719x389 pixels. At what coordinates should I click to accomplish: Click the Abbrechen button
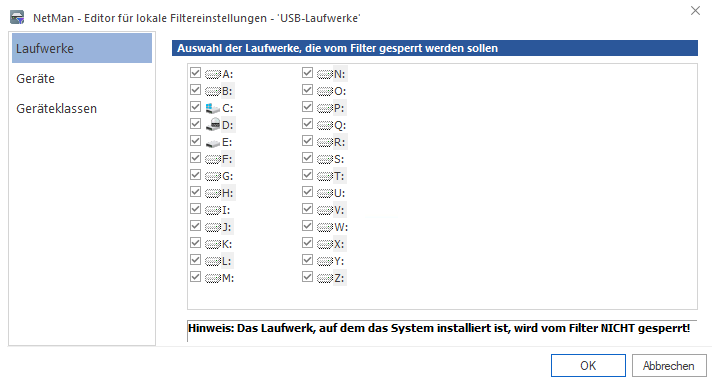[669, 366]
